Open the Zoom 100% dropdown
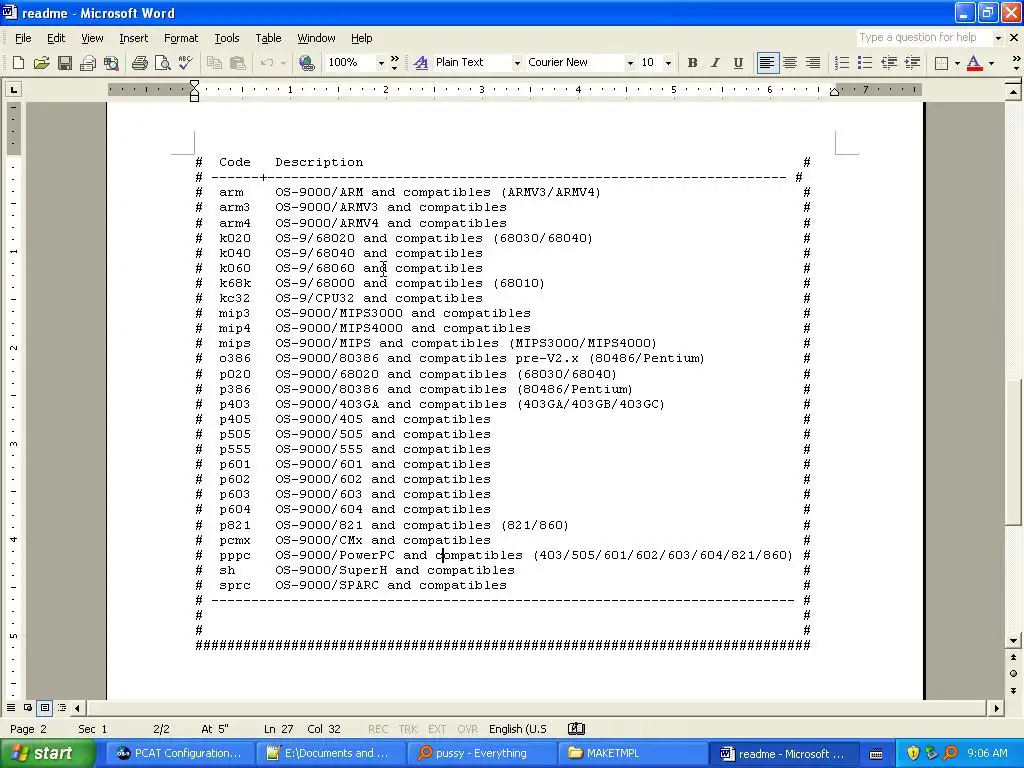This screenshot has width=1024, height=768. [x=381, y=63]
